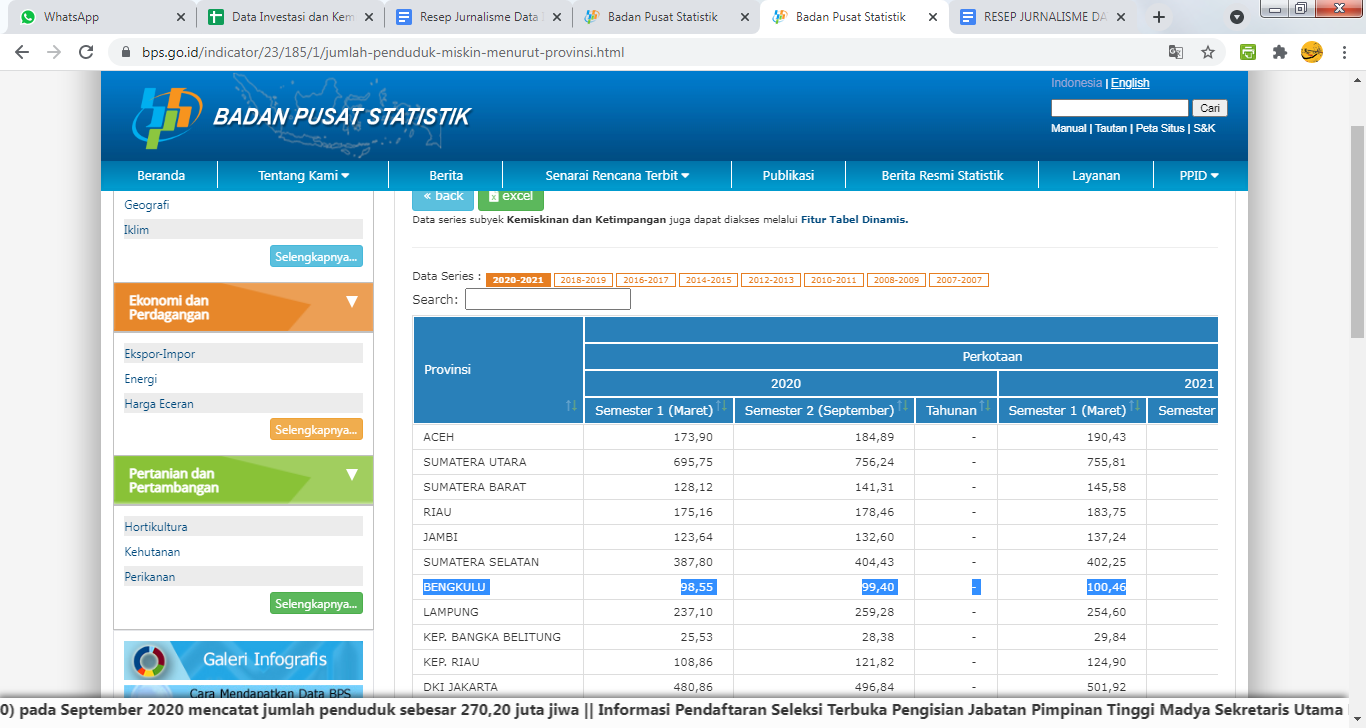
Task: Reload the page with the refresh icon
Action: pyautogui.click(x=86, y=52)
